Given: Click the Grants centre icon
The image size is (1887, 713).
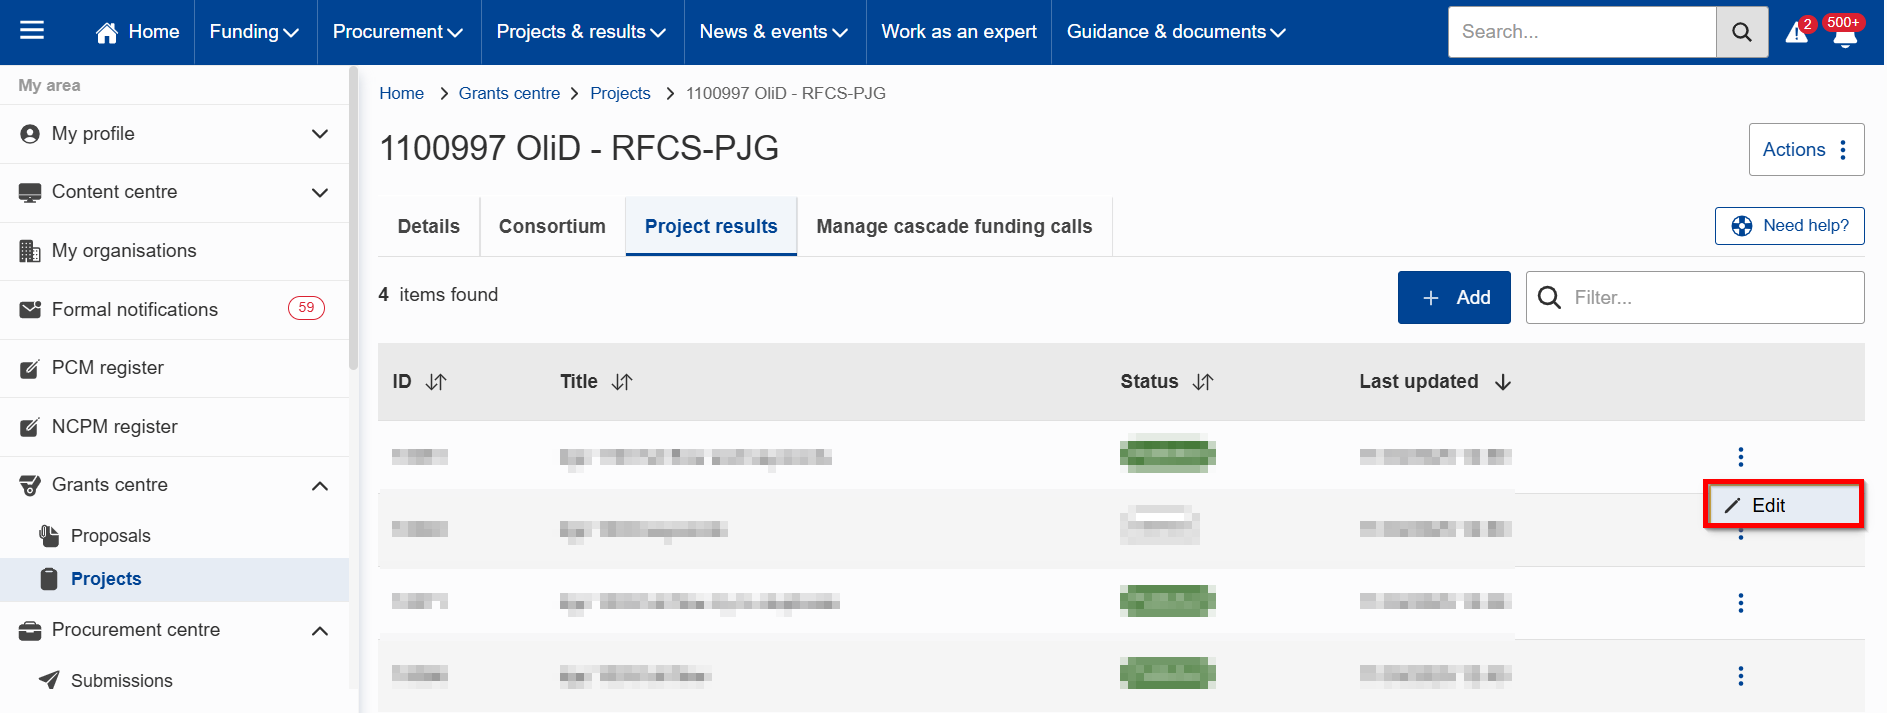Looking at the screenshot, I should click(x=30, y=486).
